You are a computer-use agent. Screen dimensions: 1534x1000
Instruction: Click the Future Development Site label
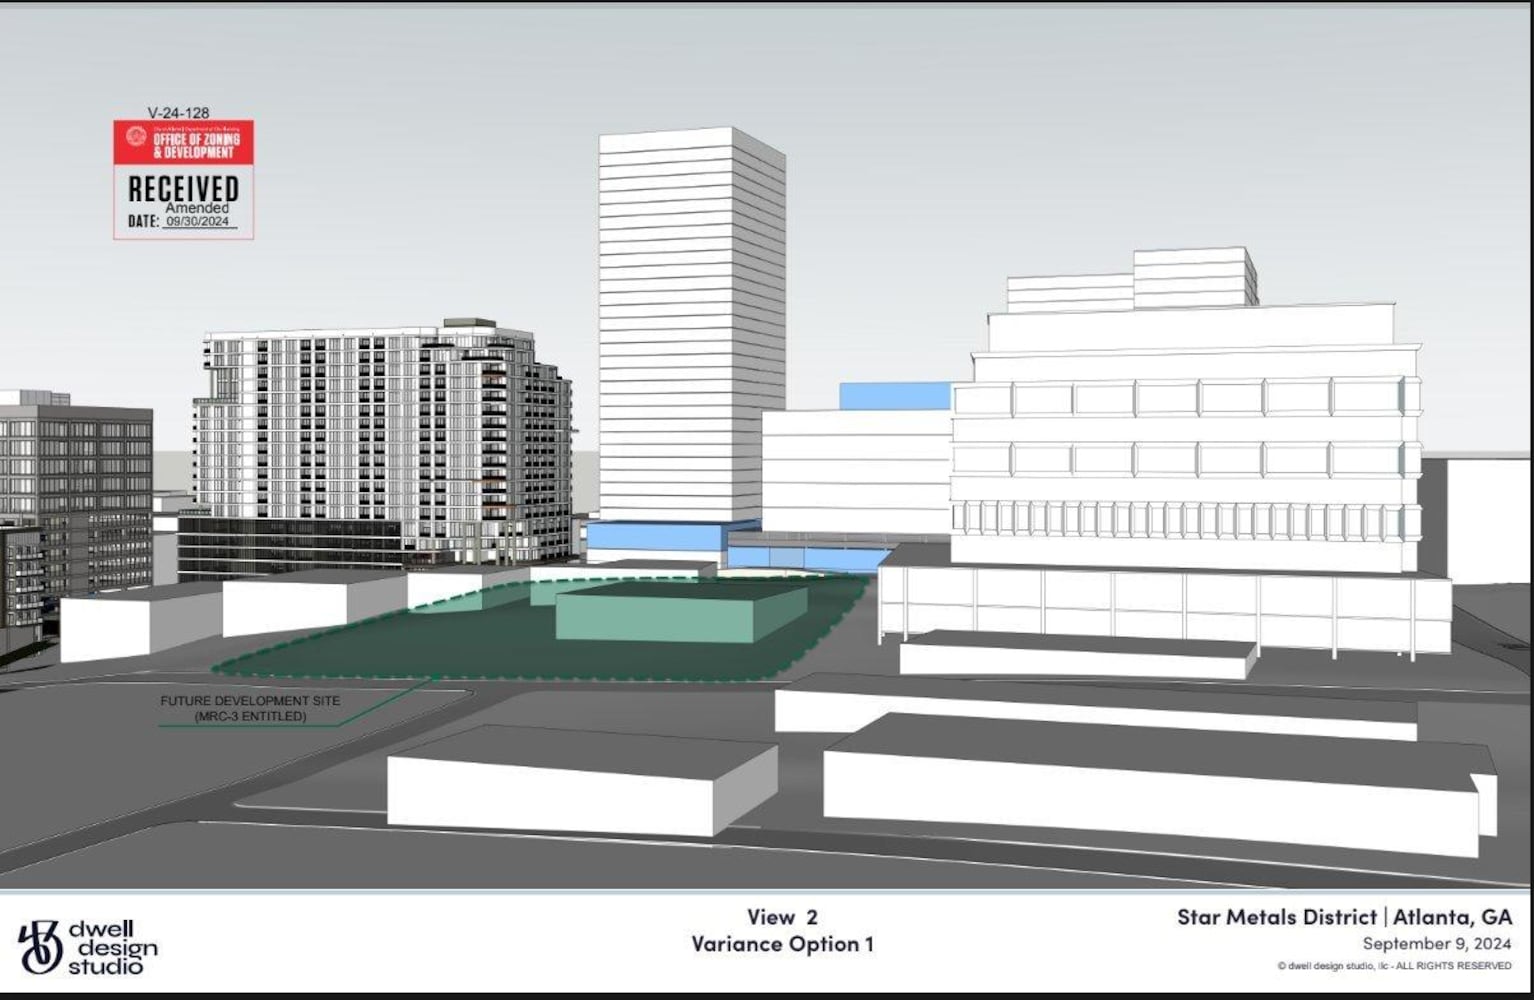pyautogui.click(x=250, y=708)
